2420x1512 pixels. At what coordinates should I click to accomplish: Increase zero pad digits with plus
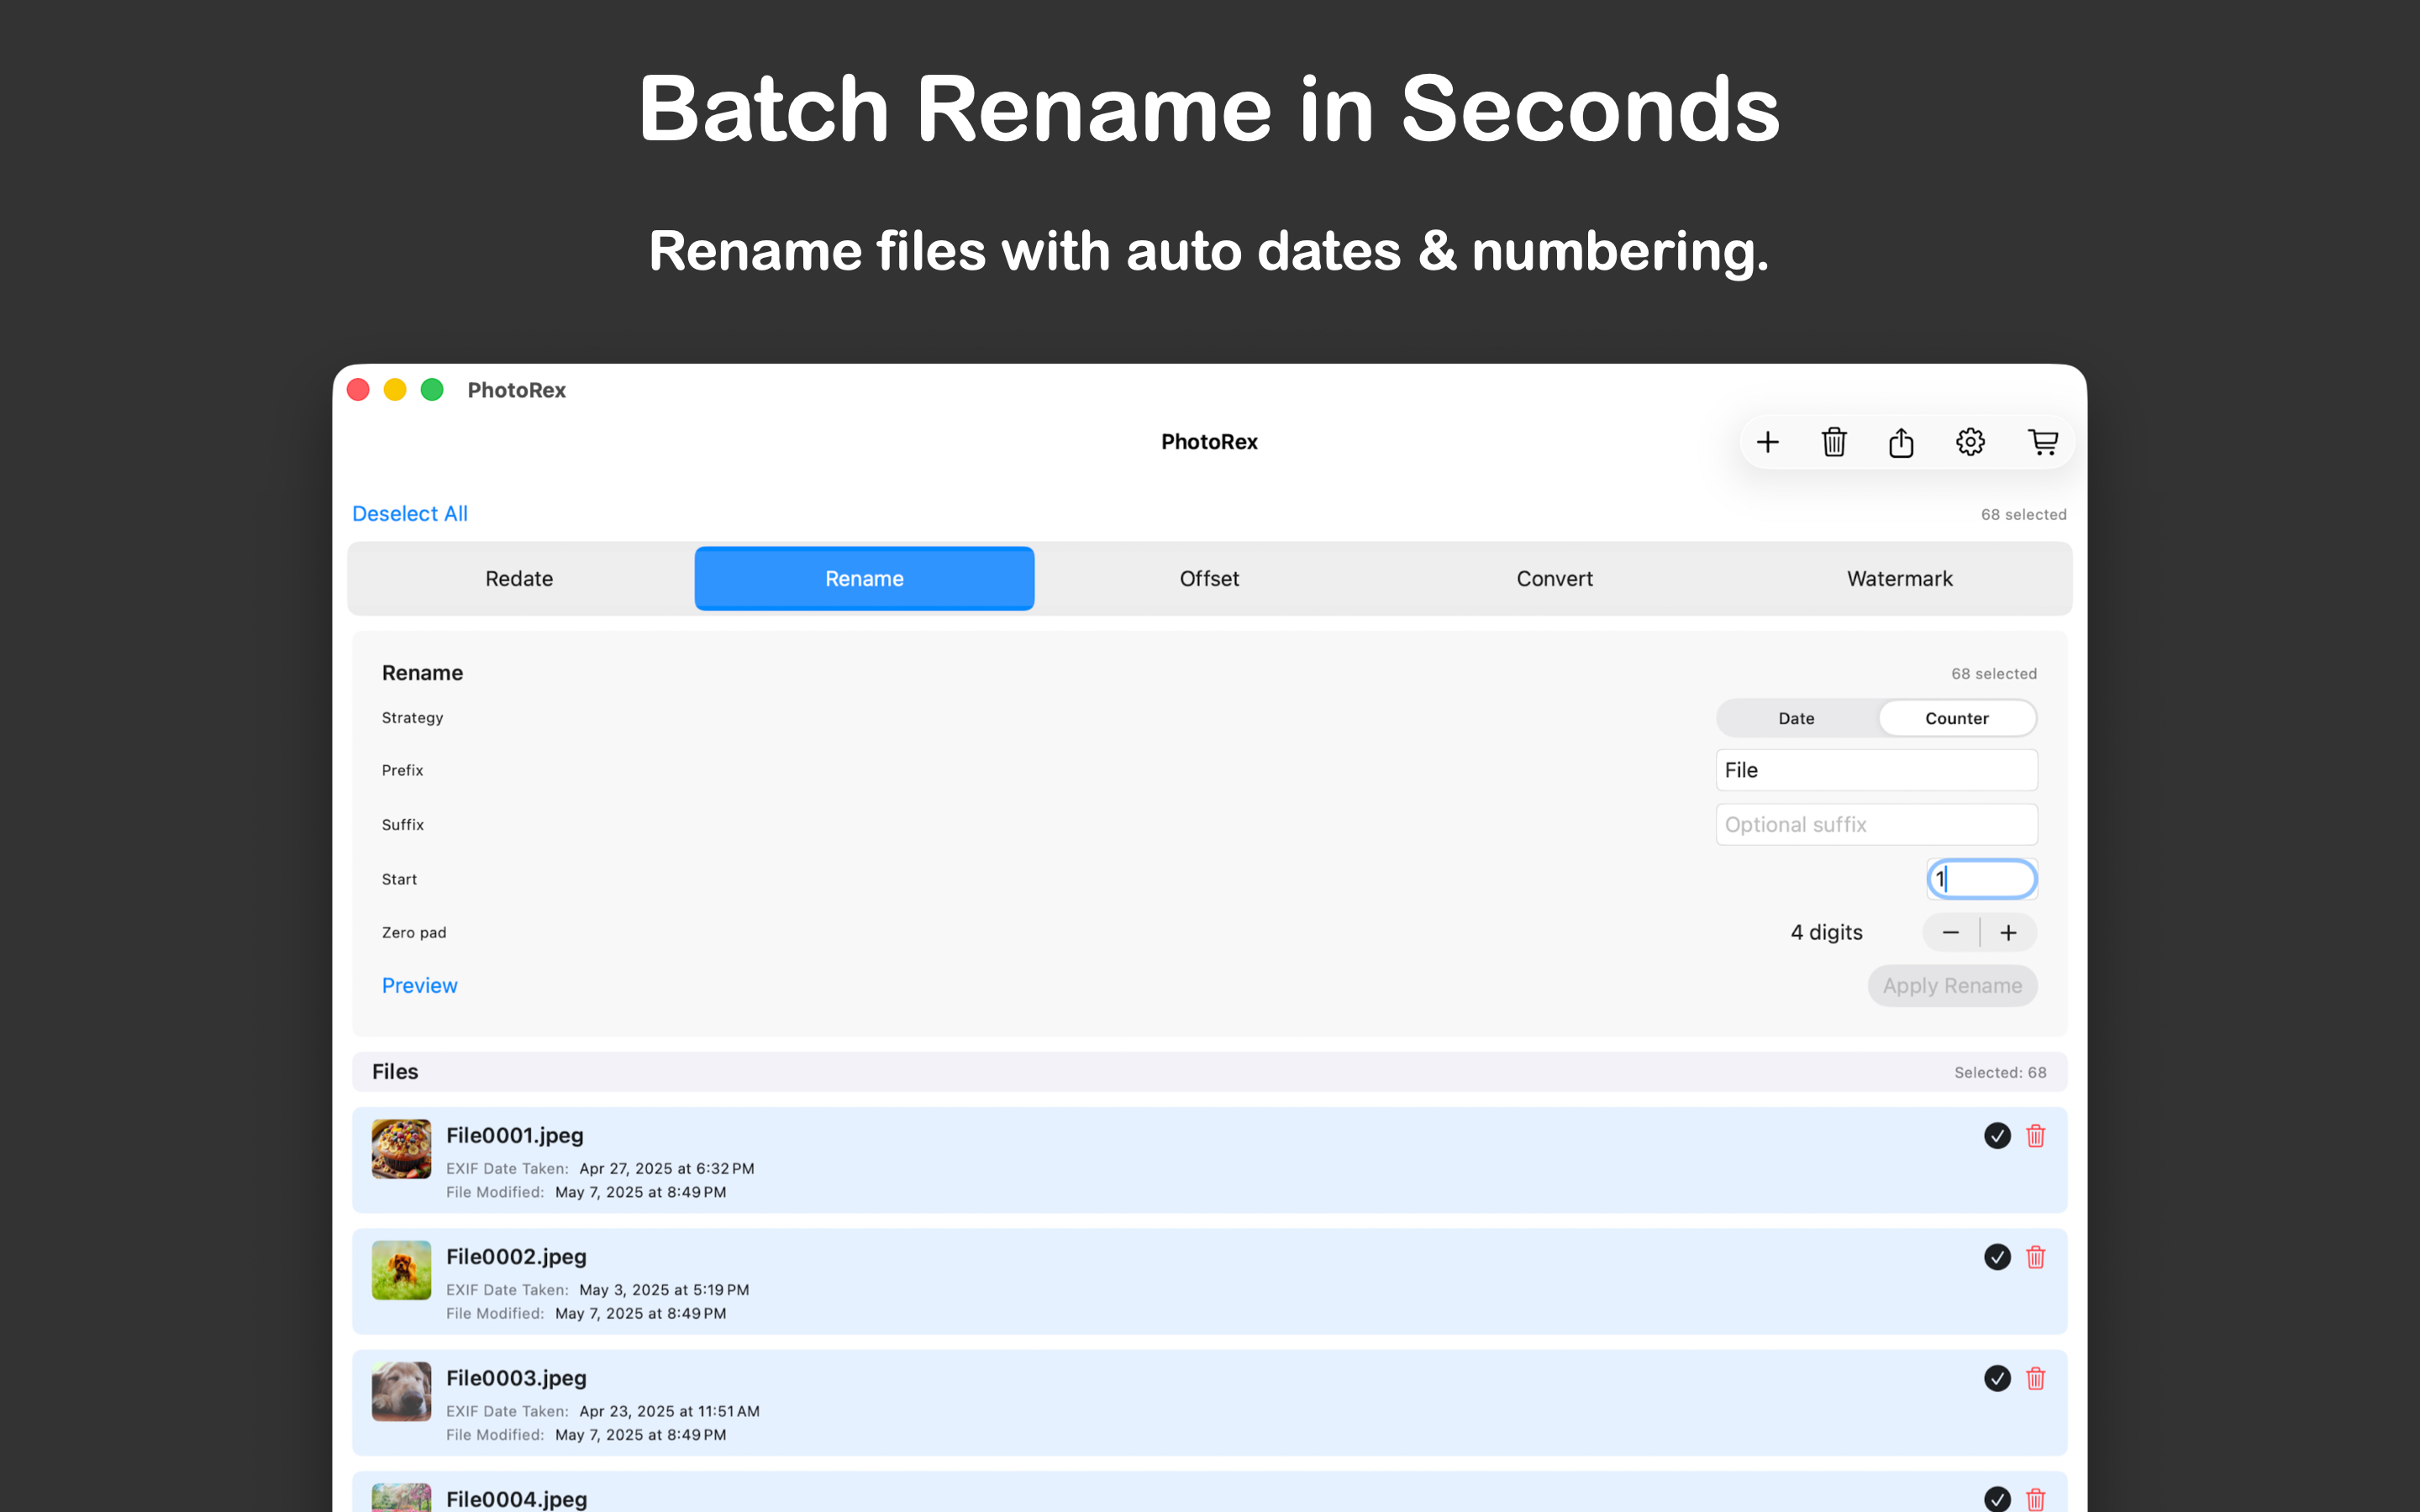click(x=2008, y=933)
